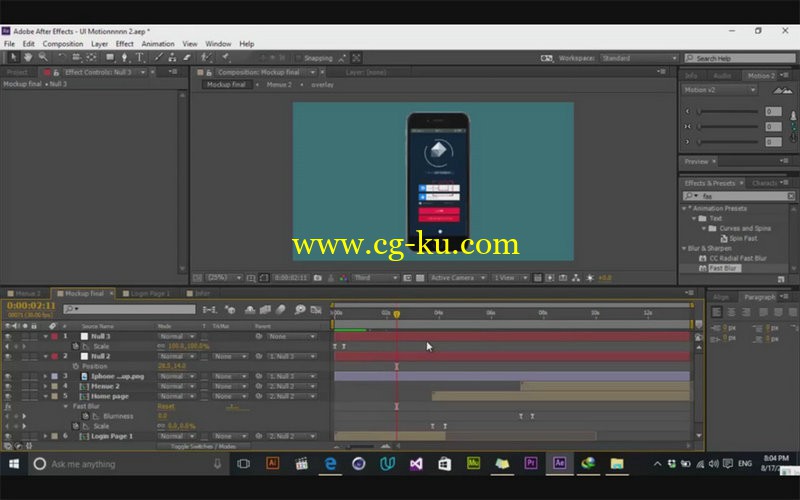This screenshot has height=500, width=800.
Task: Toggle lock on Effect Controls panel
Action: (x=56, y=72)
